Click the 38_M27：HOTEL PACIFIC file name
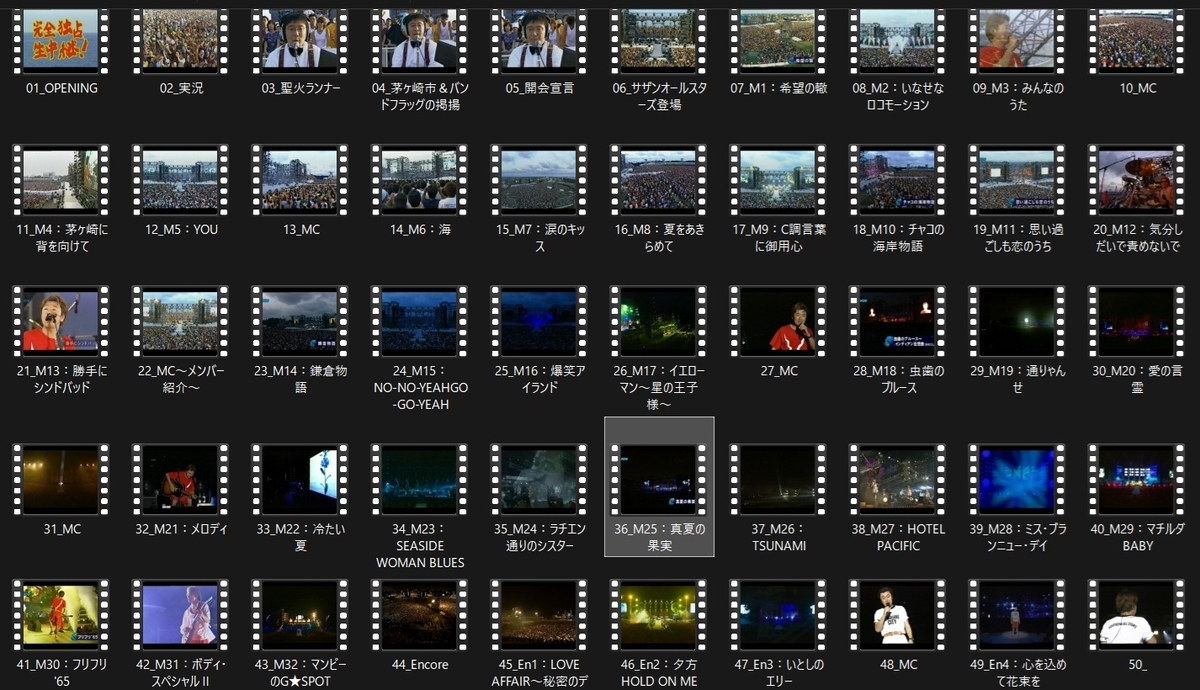 pyautogui.click(x=898, y=537)
